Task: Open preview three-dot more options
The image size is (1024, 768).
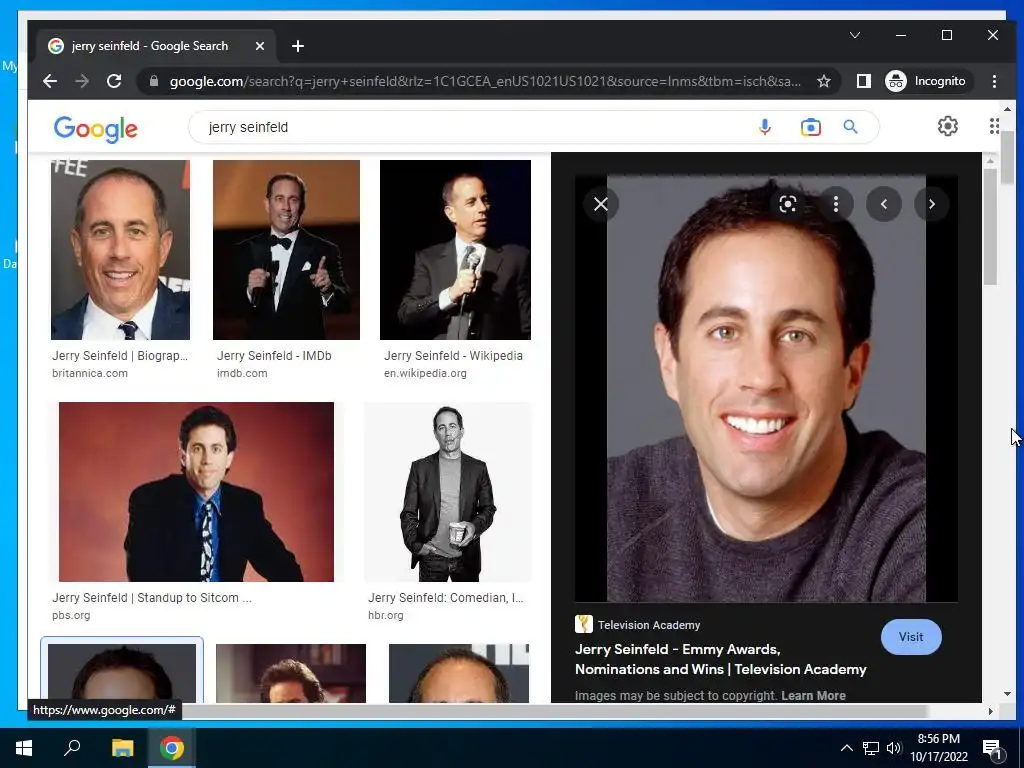Action: click(x=836, y=204)
